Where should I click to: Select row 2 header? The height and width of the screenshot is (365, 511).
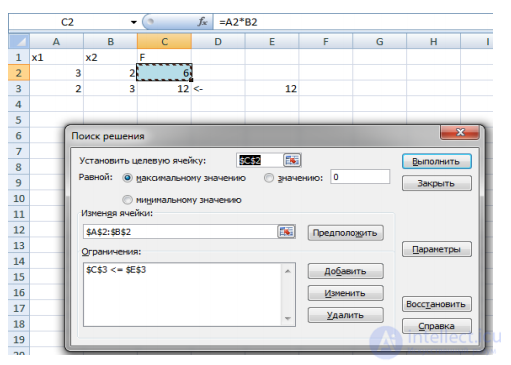tap(19, 73)
